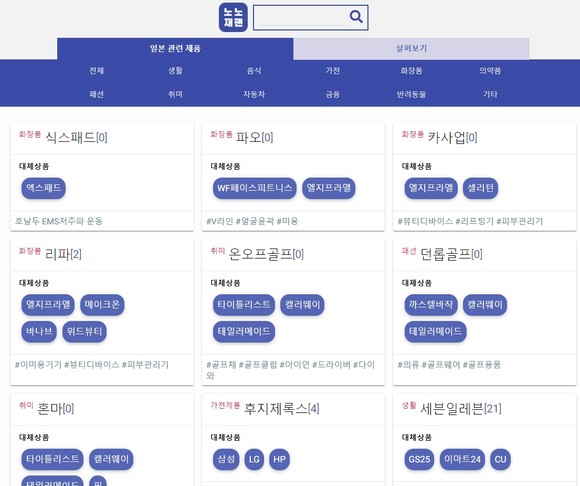Click the WF페이스피트니스 chip
Image resolution: width=580 pixels, height=486 pixels.
coord(254,188)
